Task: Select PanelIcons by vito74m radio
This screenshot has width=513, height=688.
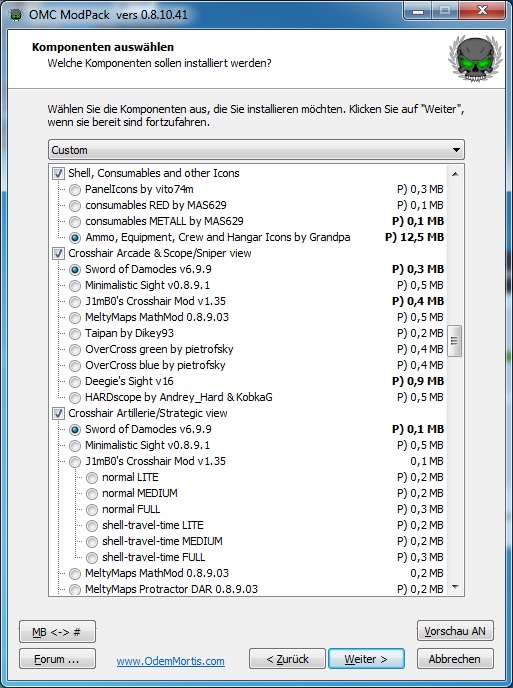Action: (75, 190)
